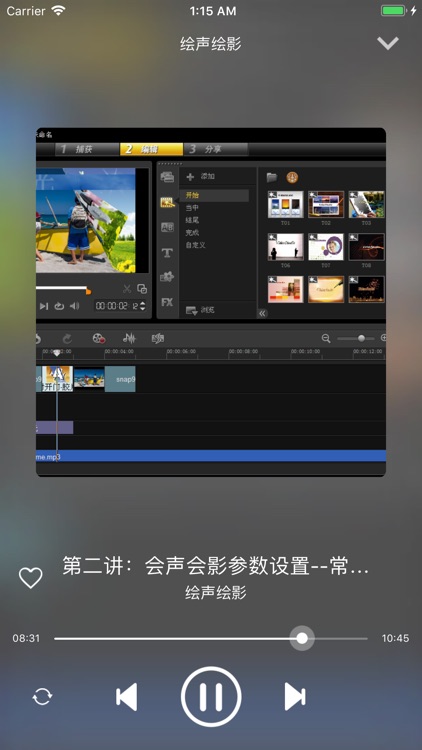This screenshot has width=422, height=750.
Task: Click the playback progress slider knob
Action: click(302, 638)
